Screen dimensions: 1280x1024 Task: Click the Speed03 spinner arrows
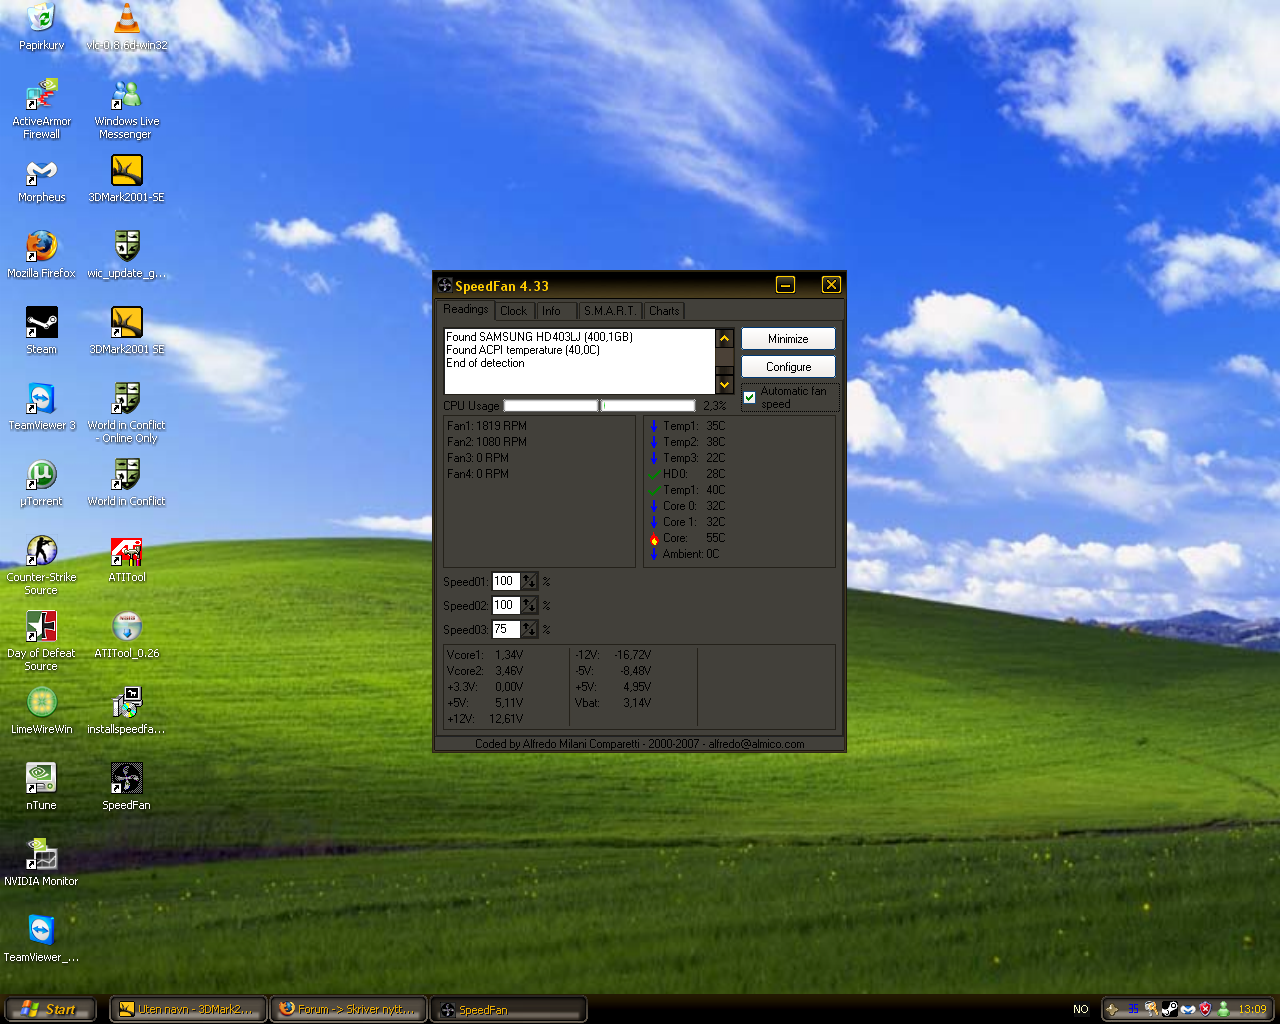(x=529, y=629)
